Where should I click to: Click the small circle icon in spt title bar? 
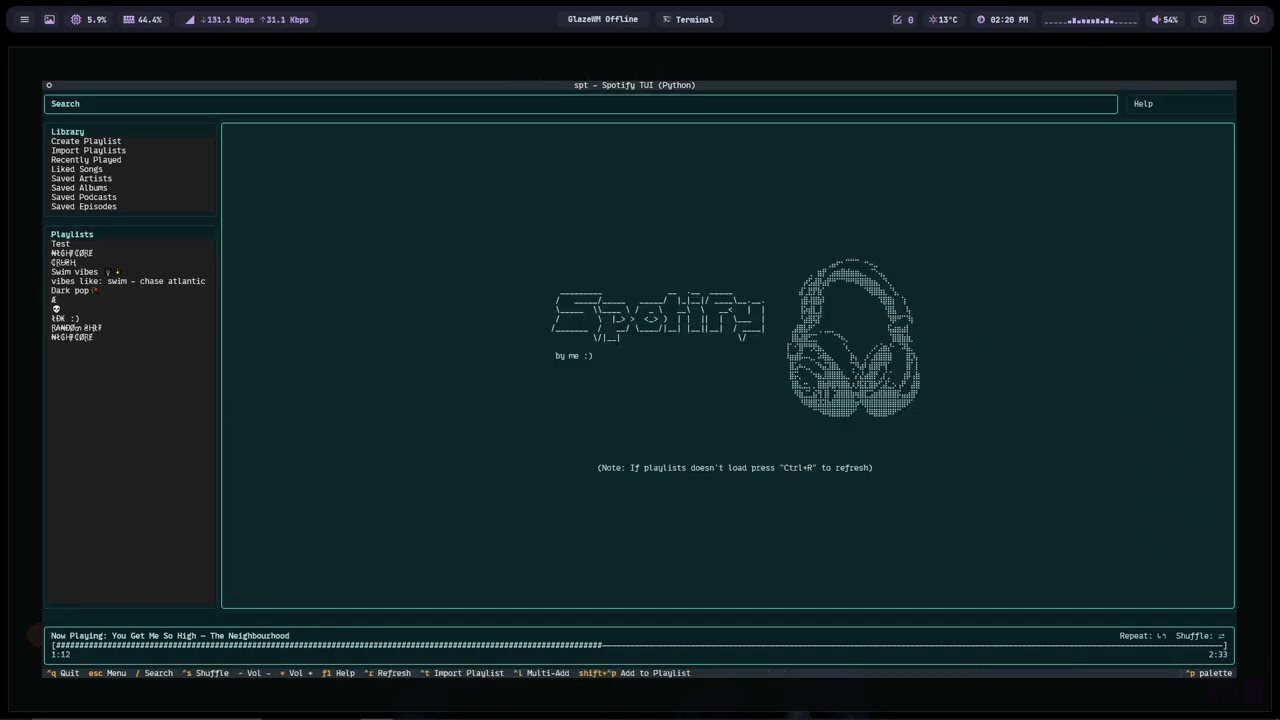(49, 85)
